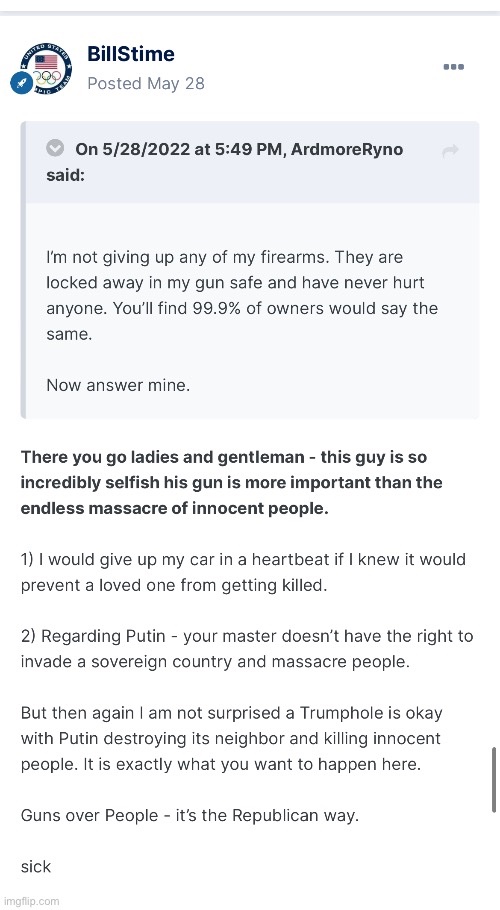Click the quote's go-to-post arrow icon

(x=450, y=151)
